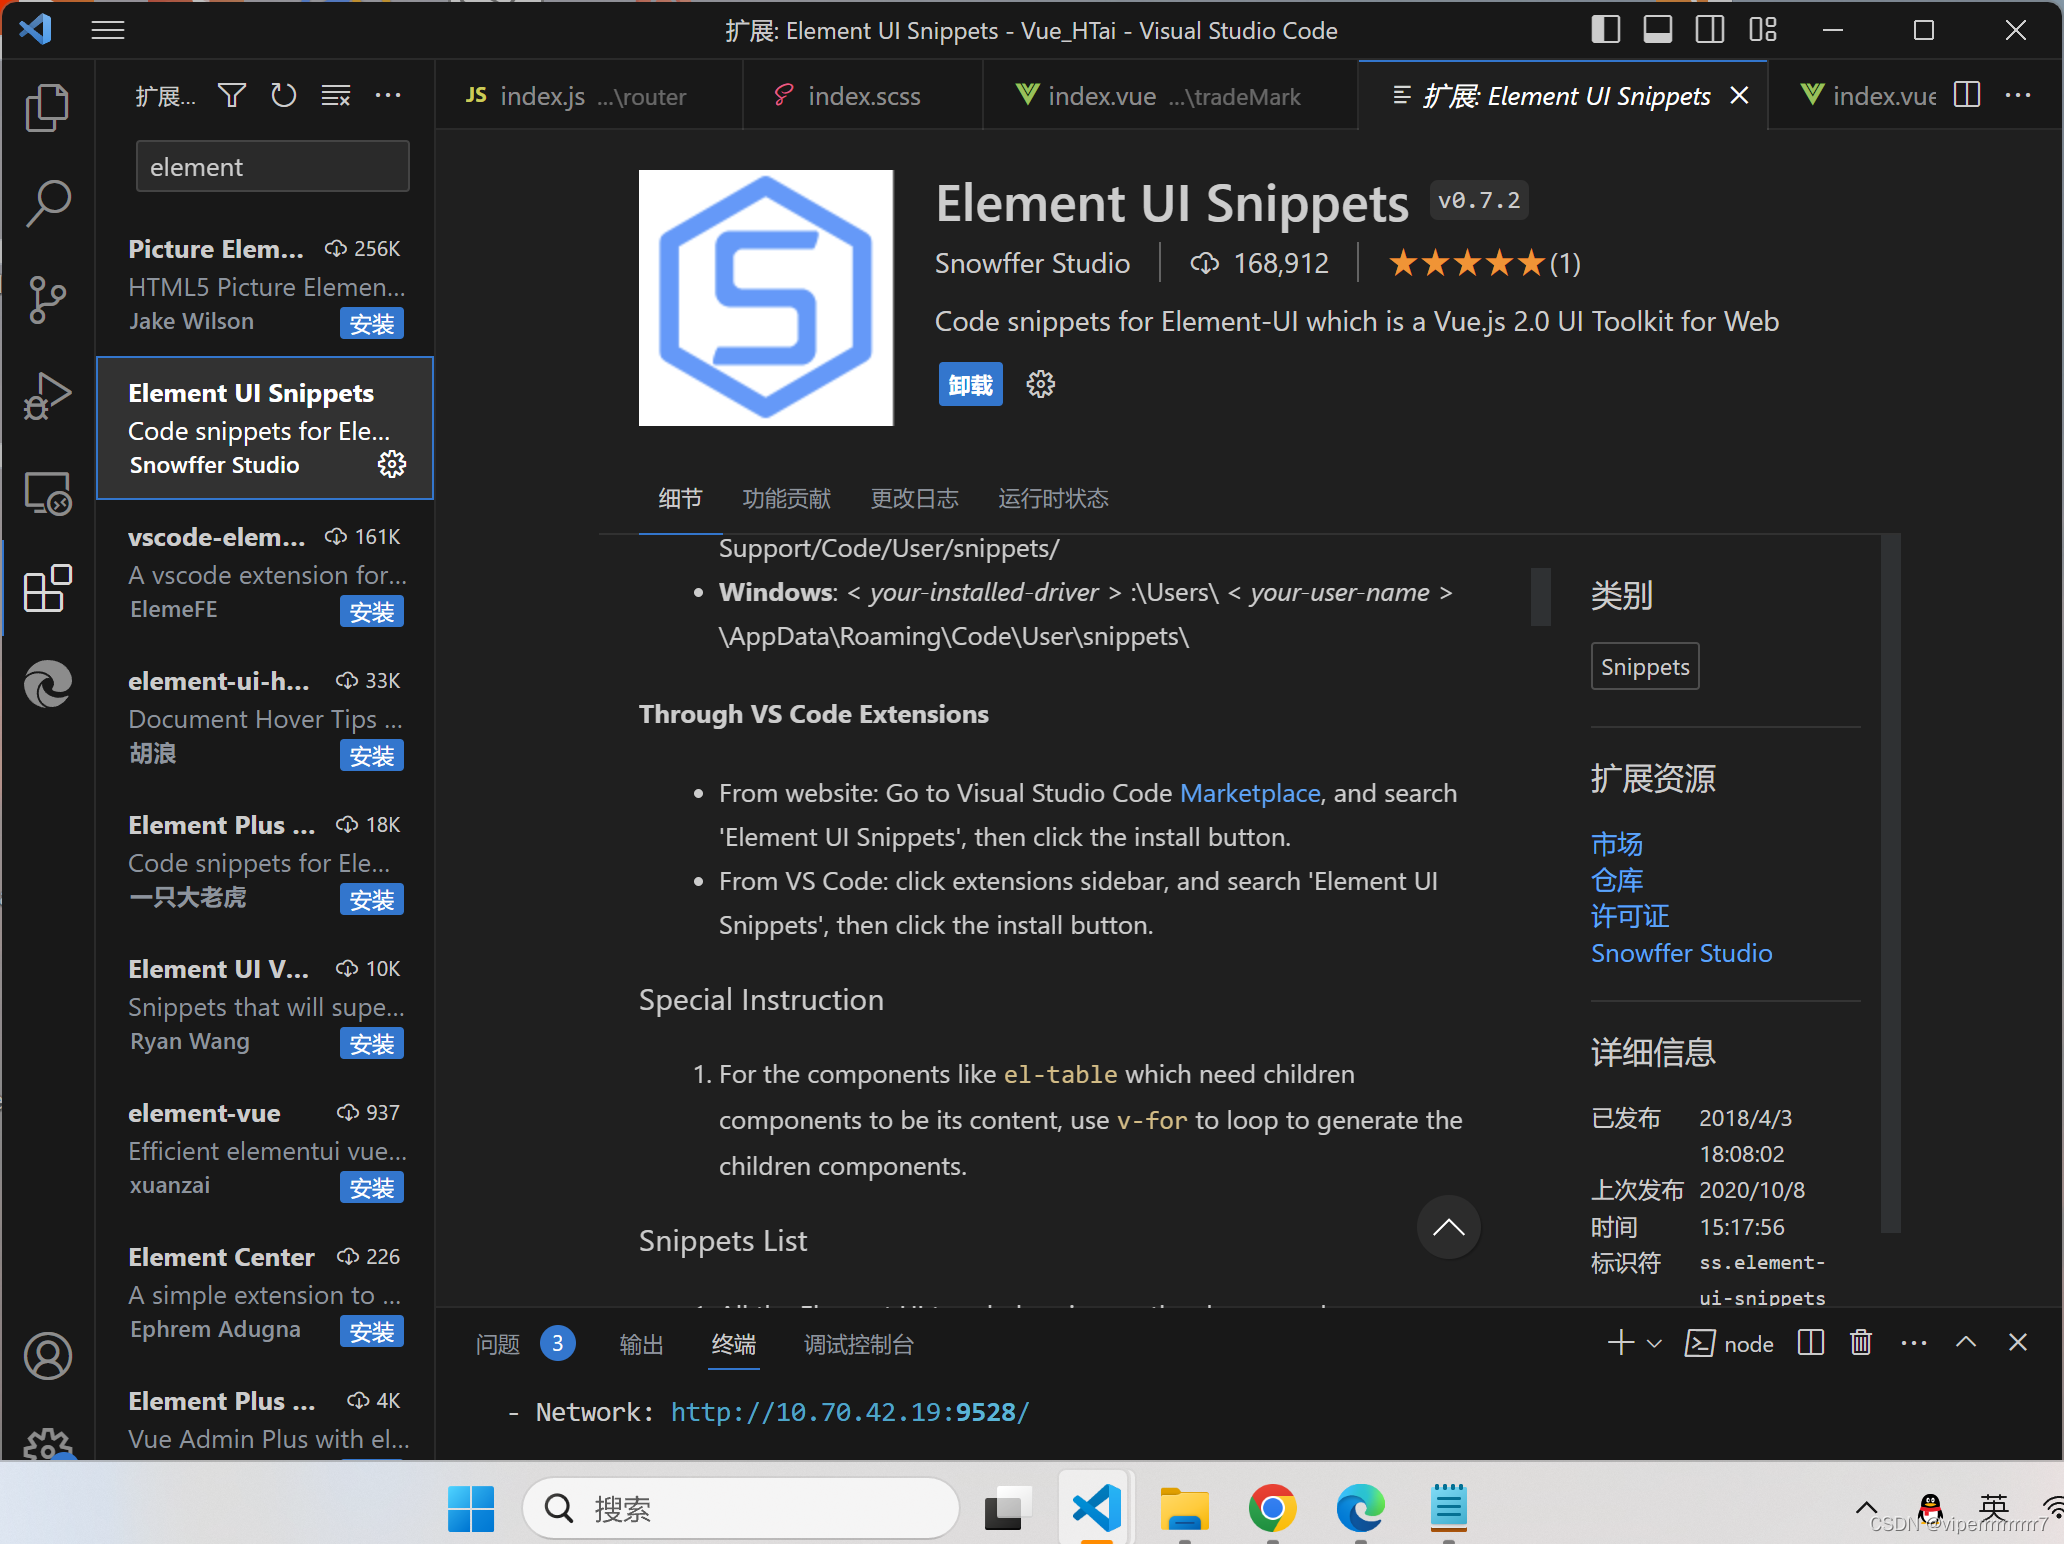Clear extension search results

coord(336,95)
